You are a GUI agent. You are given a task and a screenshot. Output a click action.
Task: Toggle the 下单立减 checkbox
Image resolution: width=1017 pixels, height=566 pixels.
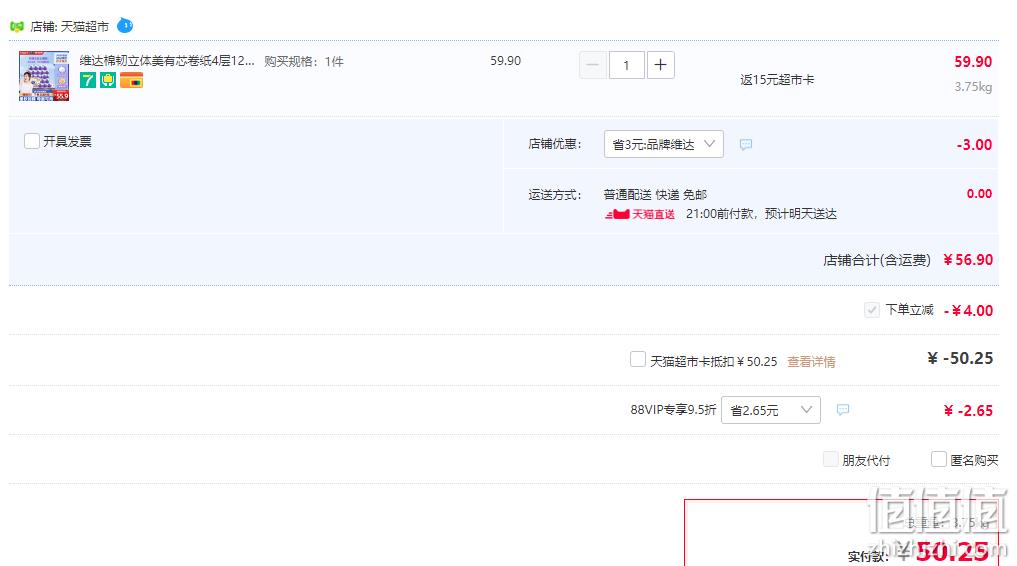click(872, 310)
